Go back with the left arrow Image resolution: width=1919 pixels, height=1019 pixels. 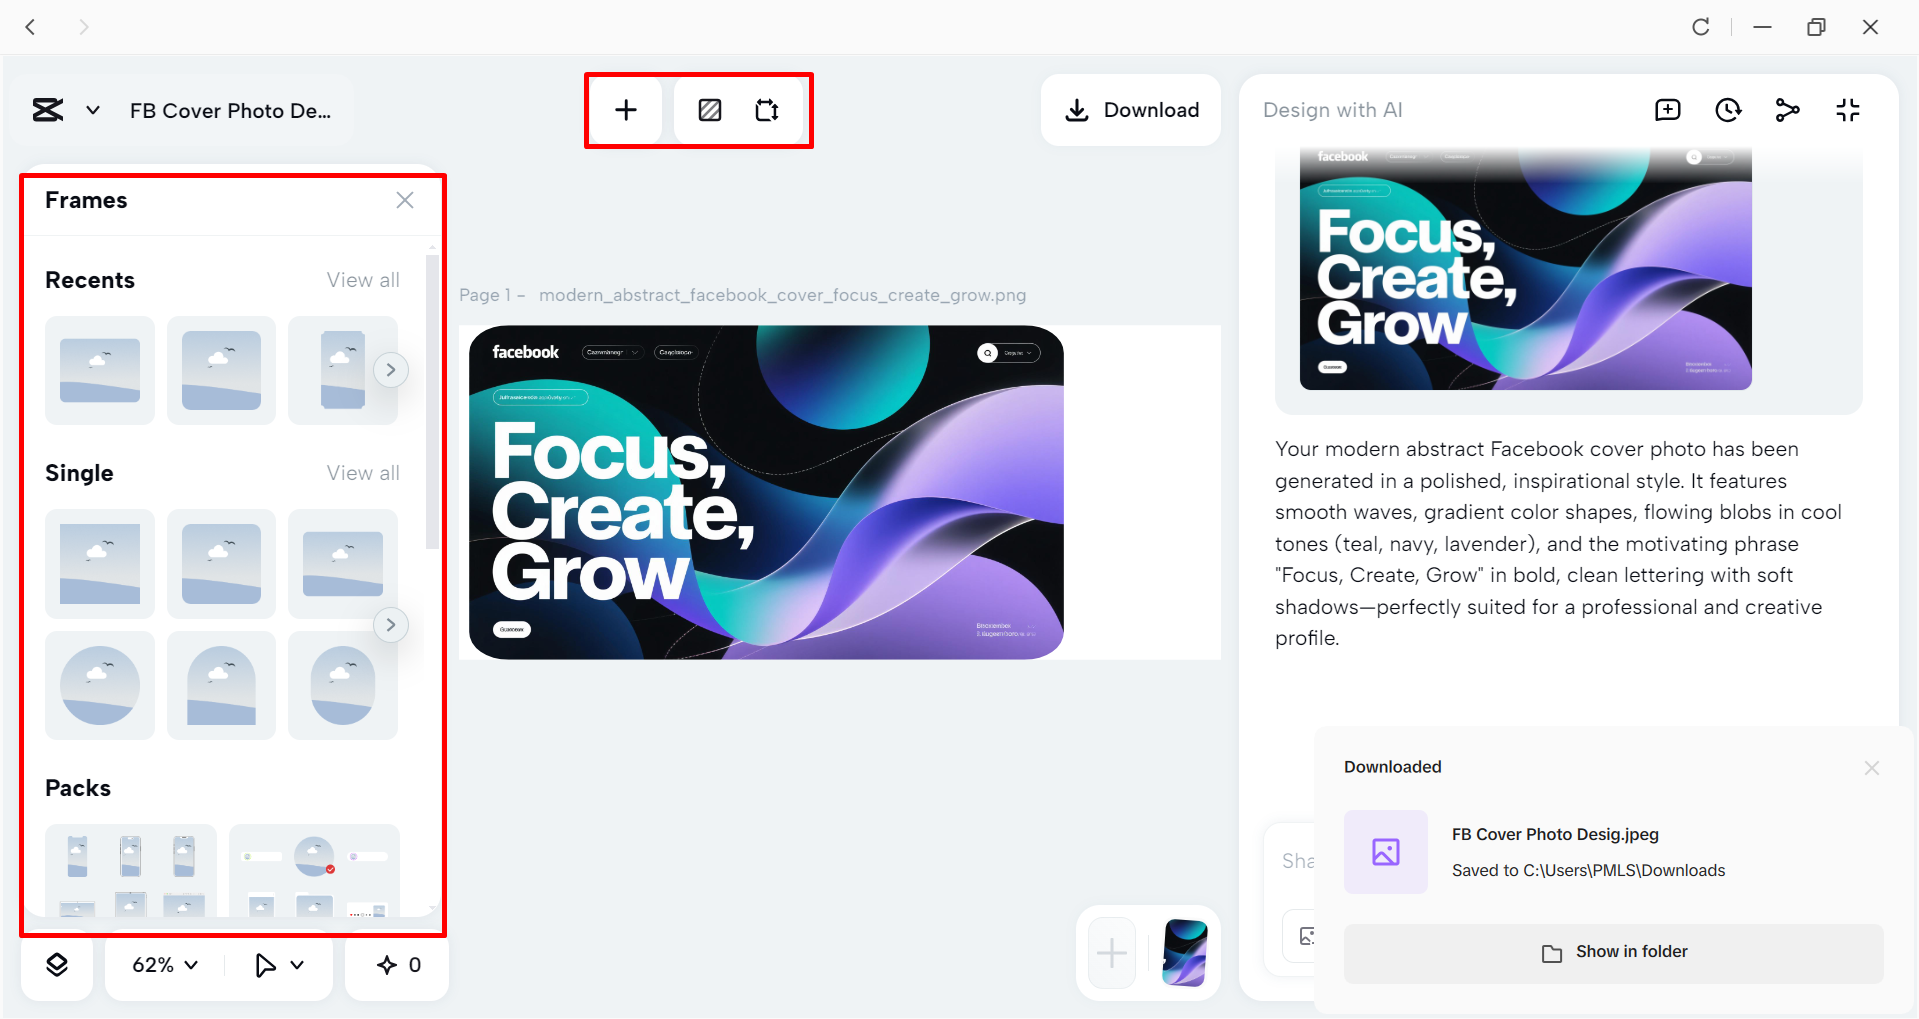30,27
